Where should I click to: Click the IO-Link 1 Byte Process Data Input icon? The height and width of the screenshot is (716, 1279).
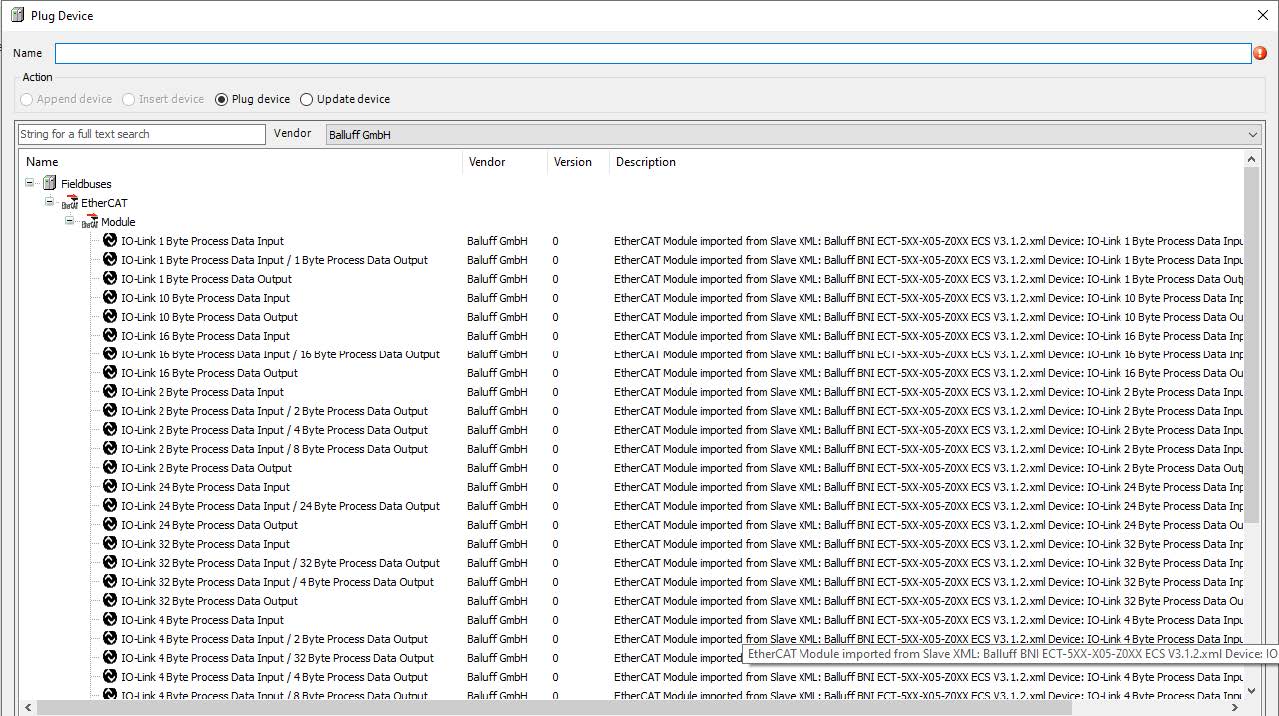coord(110,241)
